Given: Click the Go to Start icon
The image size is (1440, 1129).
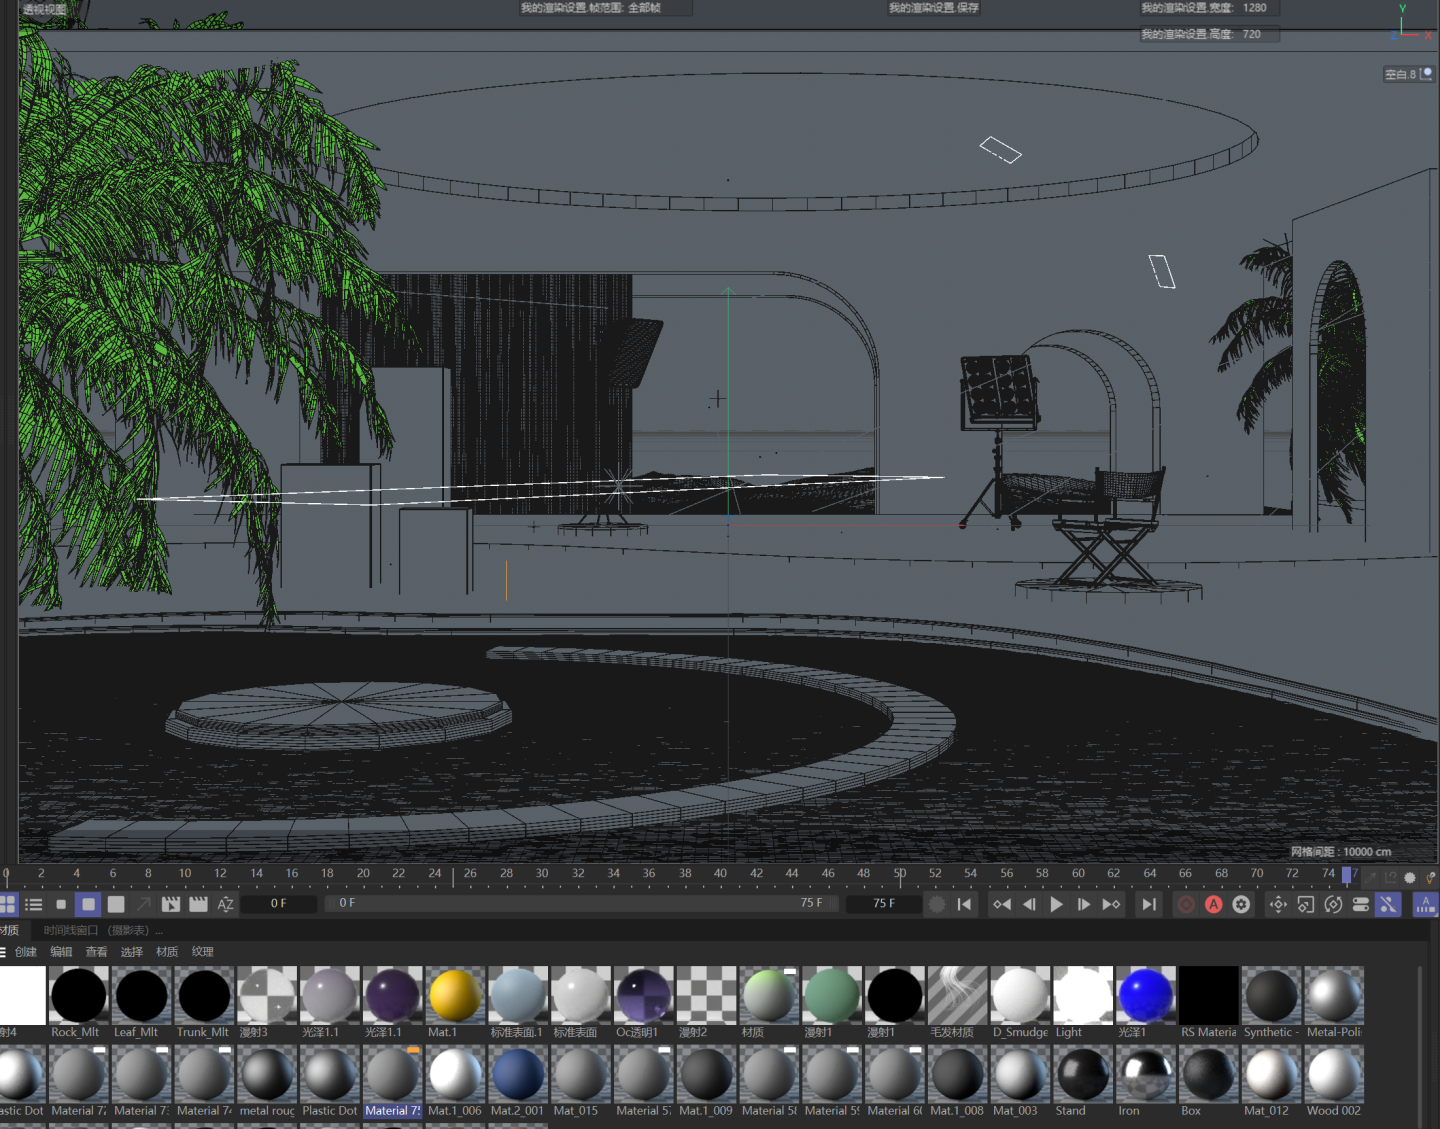Looking at the screenshot, I should [x=964, y=904].
